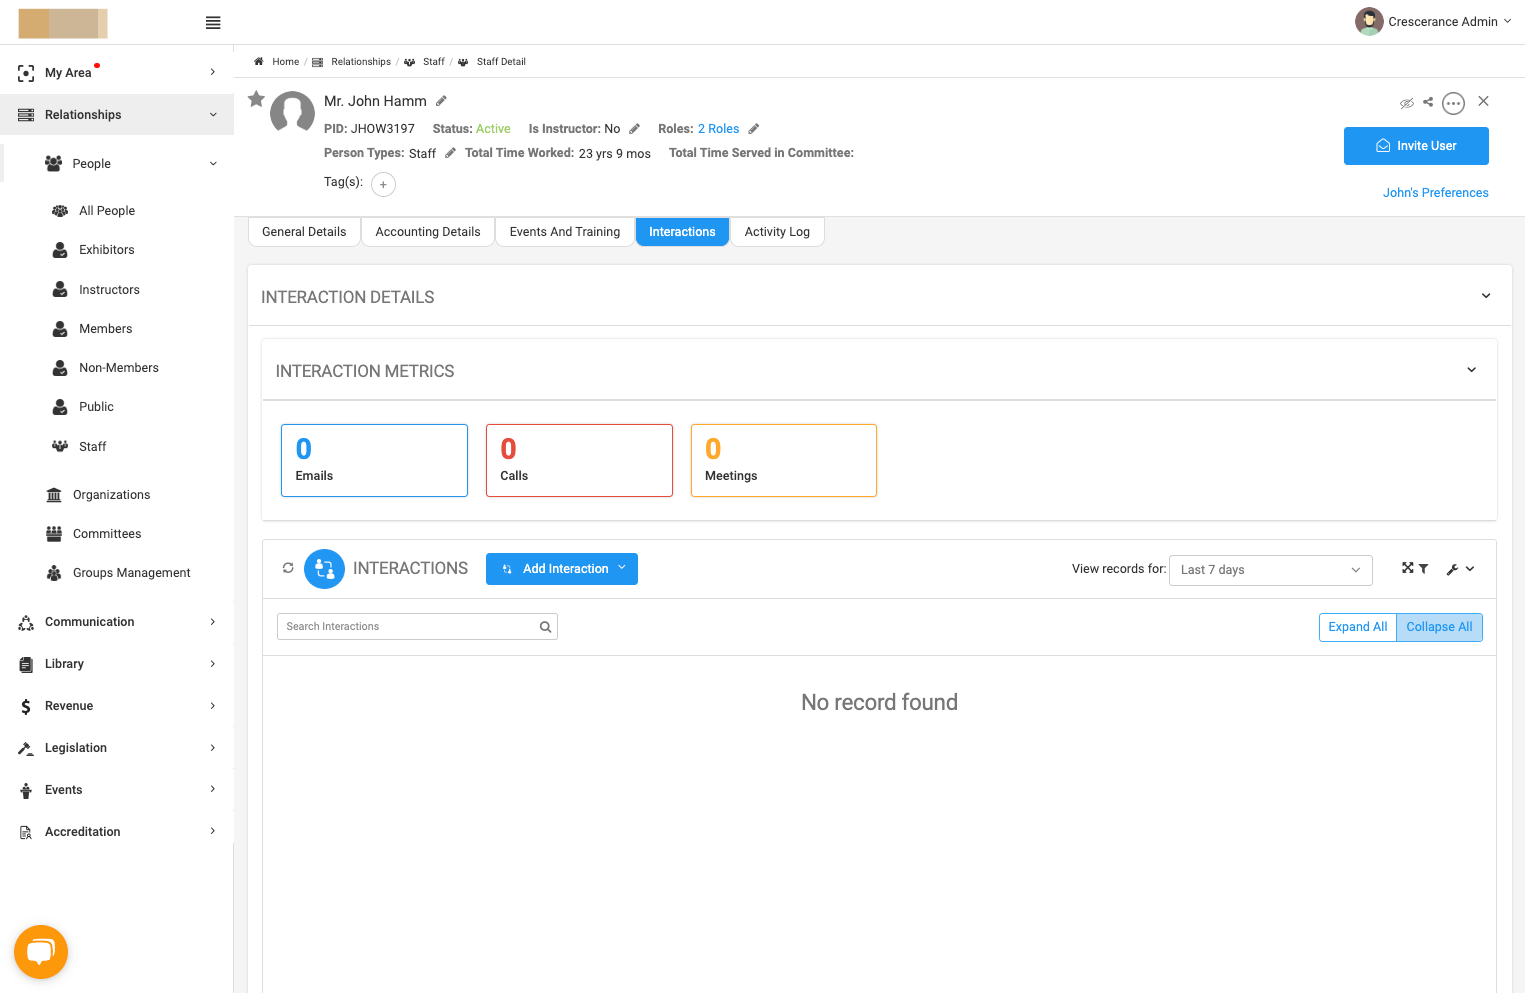Open Committees in the sidebar
This screenshot has width=1525, height=993.
tap(107, 534)
